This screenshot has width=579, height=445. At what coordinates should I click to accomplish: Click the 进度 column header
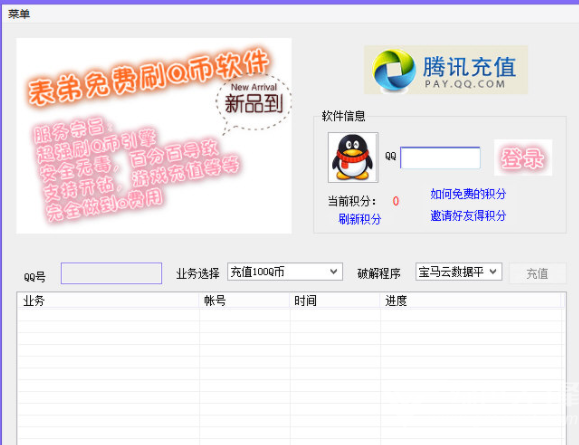(x=471, y=301)
